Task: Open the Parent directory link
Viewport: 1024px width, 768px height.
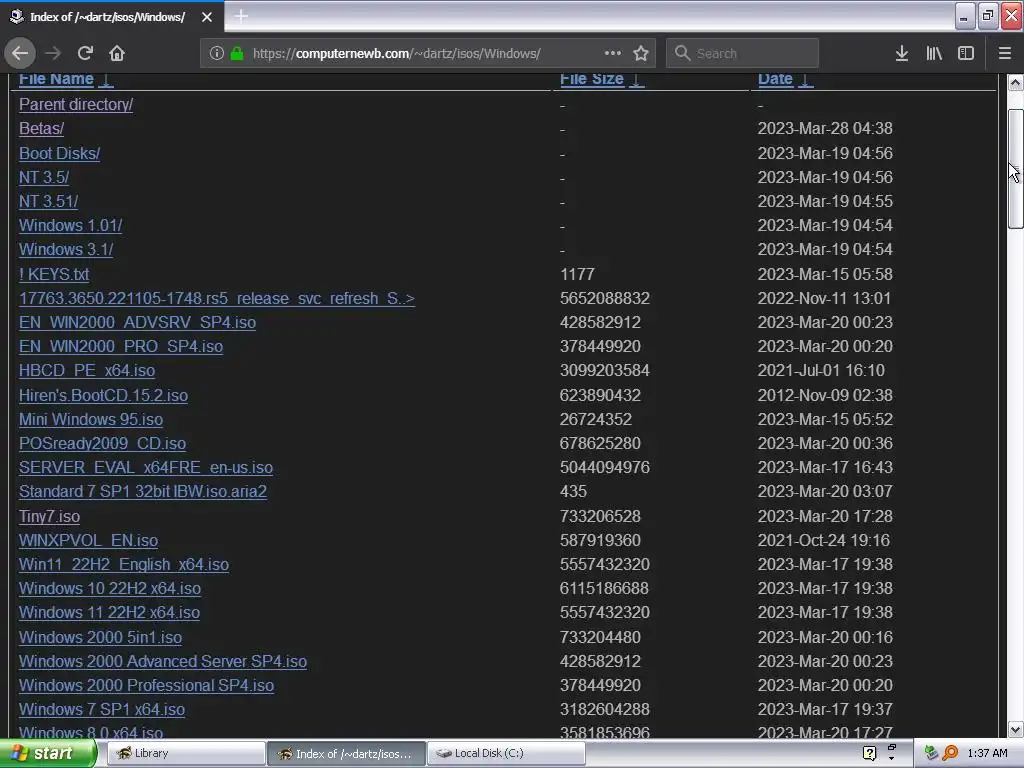Action: coord(76,104)
